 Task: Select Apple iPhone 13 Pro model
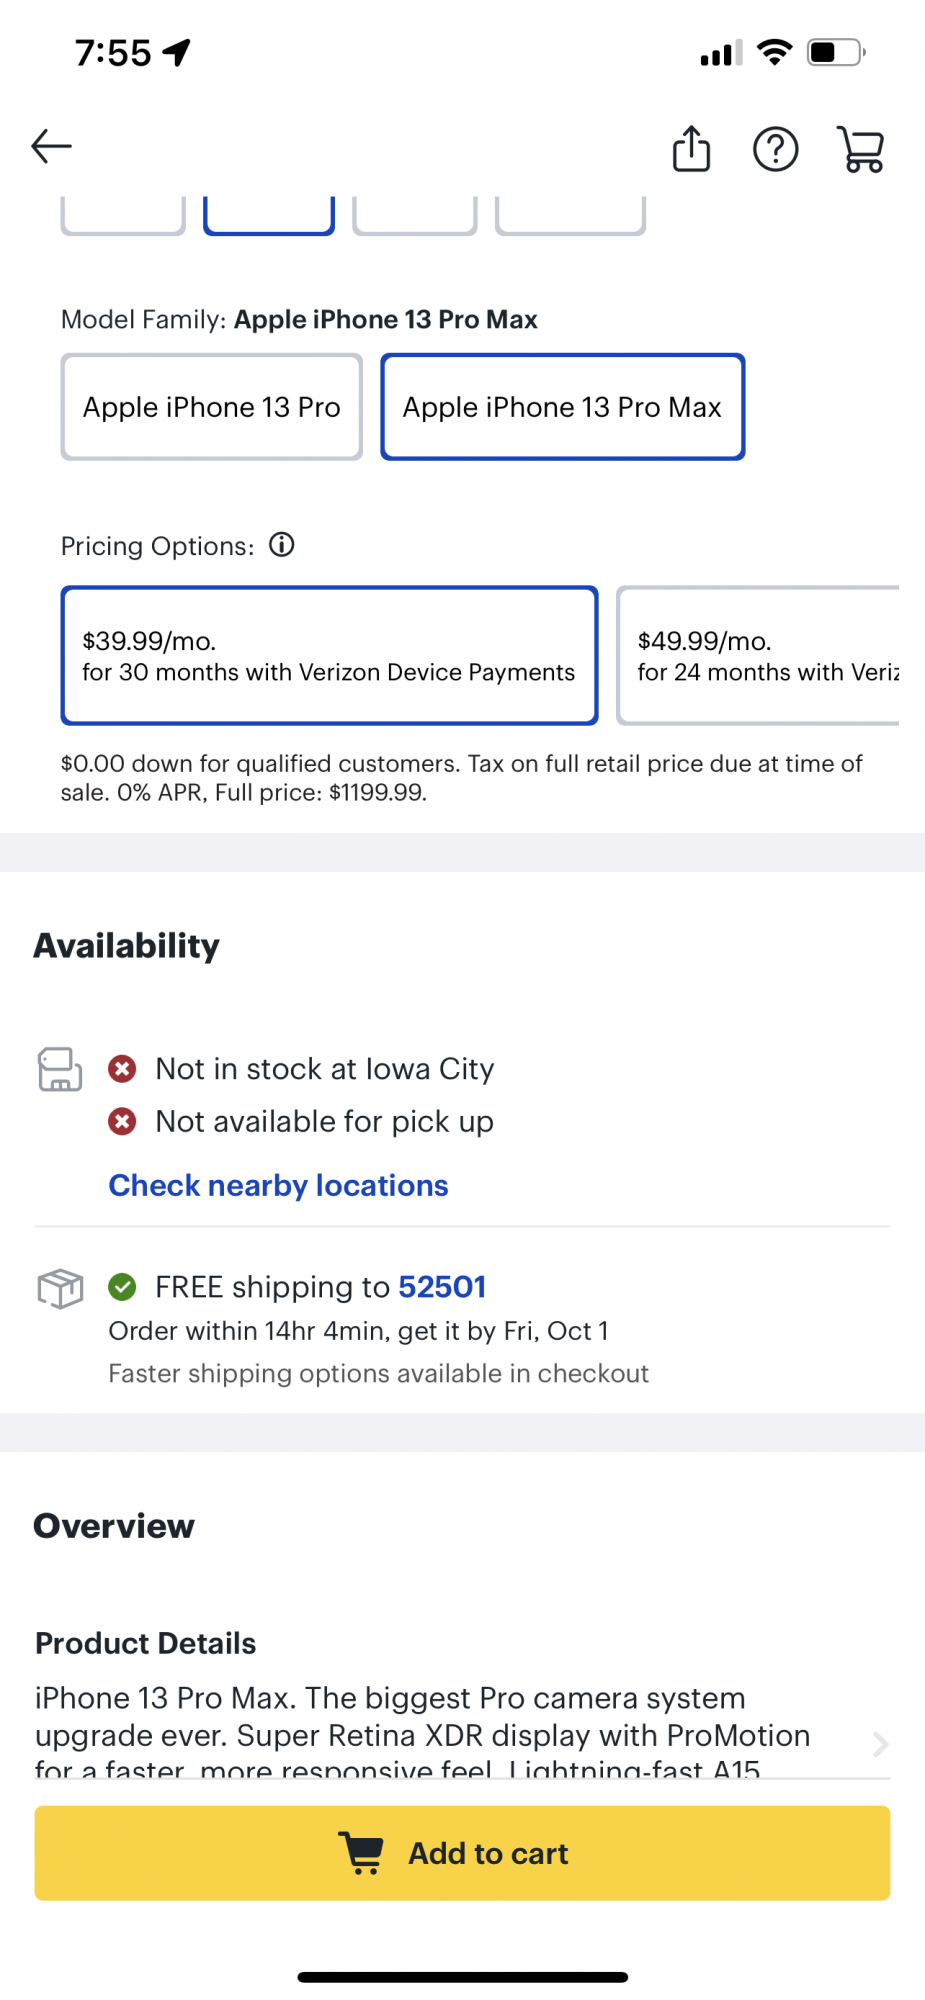point(211,407)
